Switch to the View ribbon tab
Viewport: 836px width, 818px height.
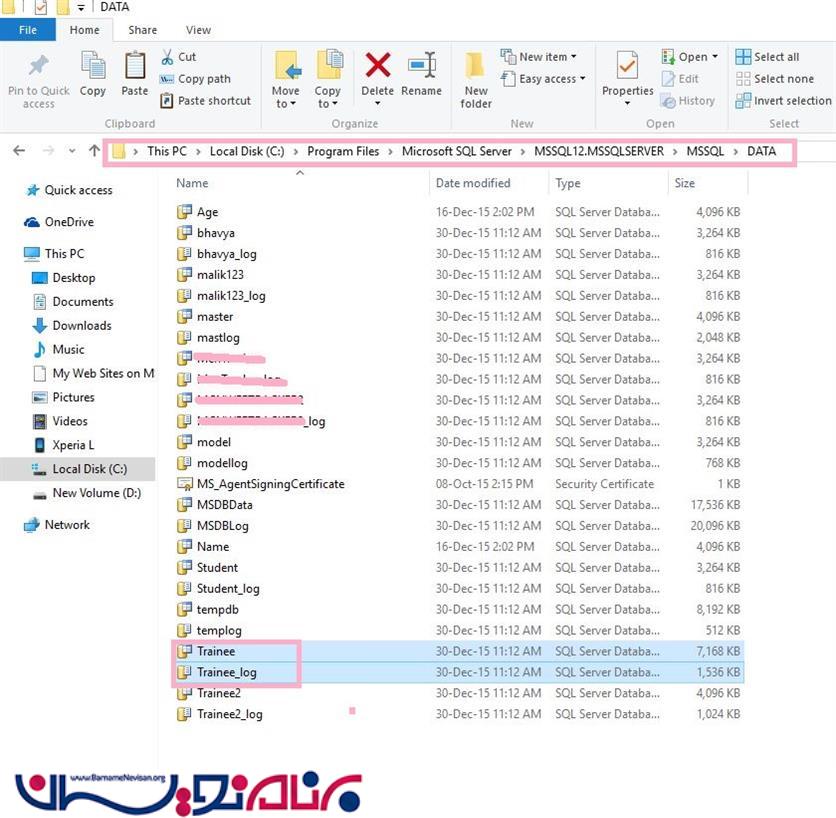[198, 30]
